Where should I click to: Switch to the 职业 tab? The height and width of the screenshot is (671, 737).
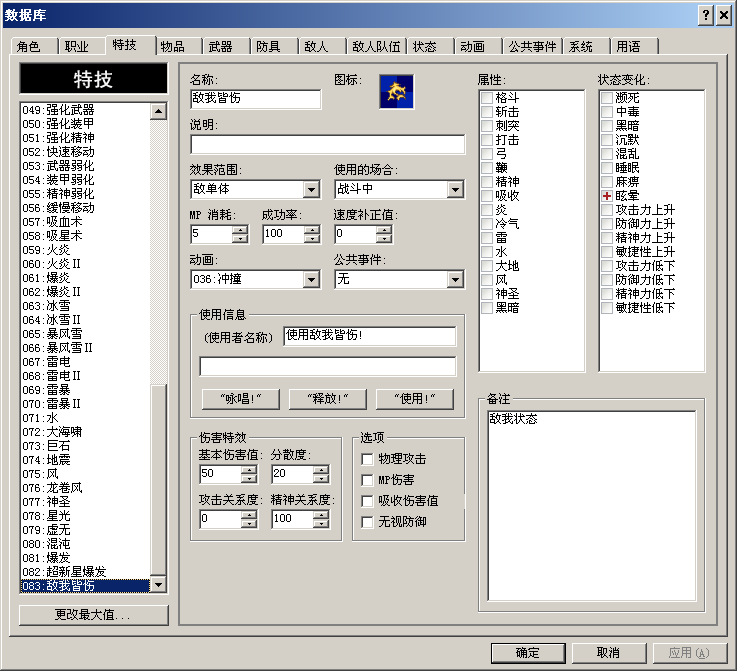pyautogui.click(x=81, y=47)
